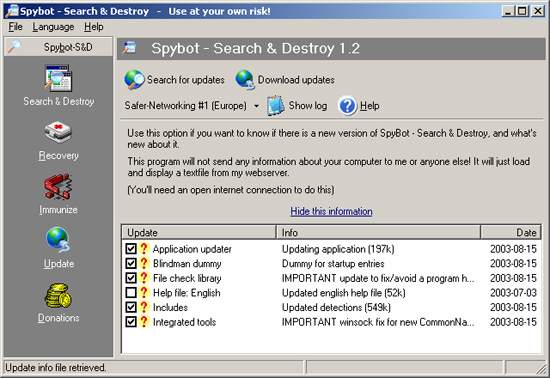This screenshot has width=550, height=378.
Task: Click the Updated english help file (52k) cell
Action: pyautogui.click(x=344, y=293)
